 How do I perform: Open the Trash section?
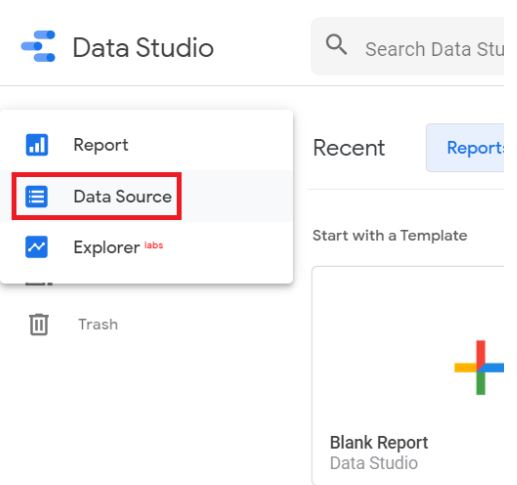click(73, 324)
